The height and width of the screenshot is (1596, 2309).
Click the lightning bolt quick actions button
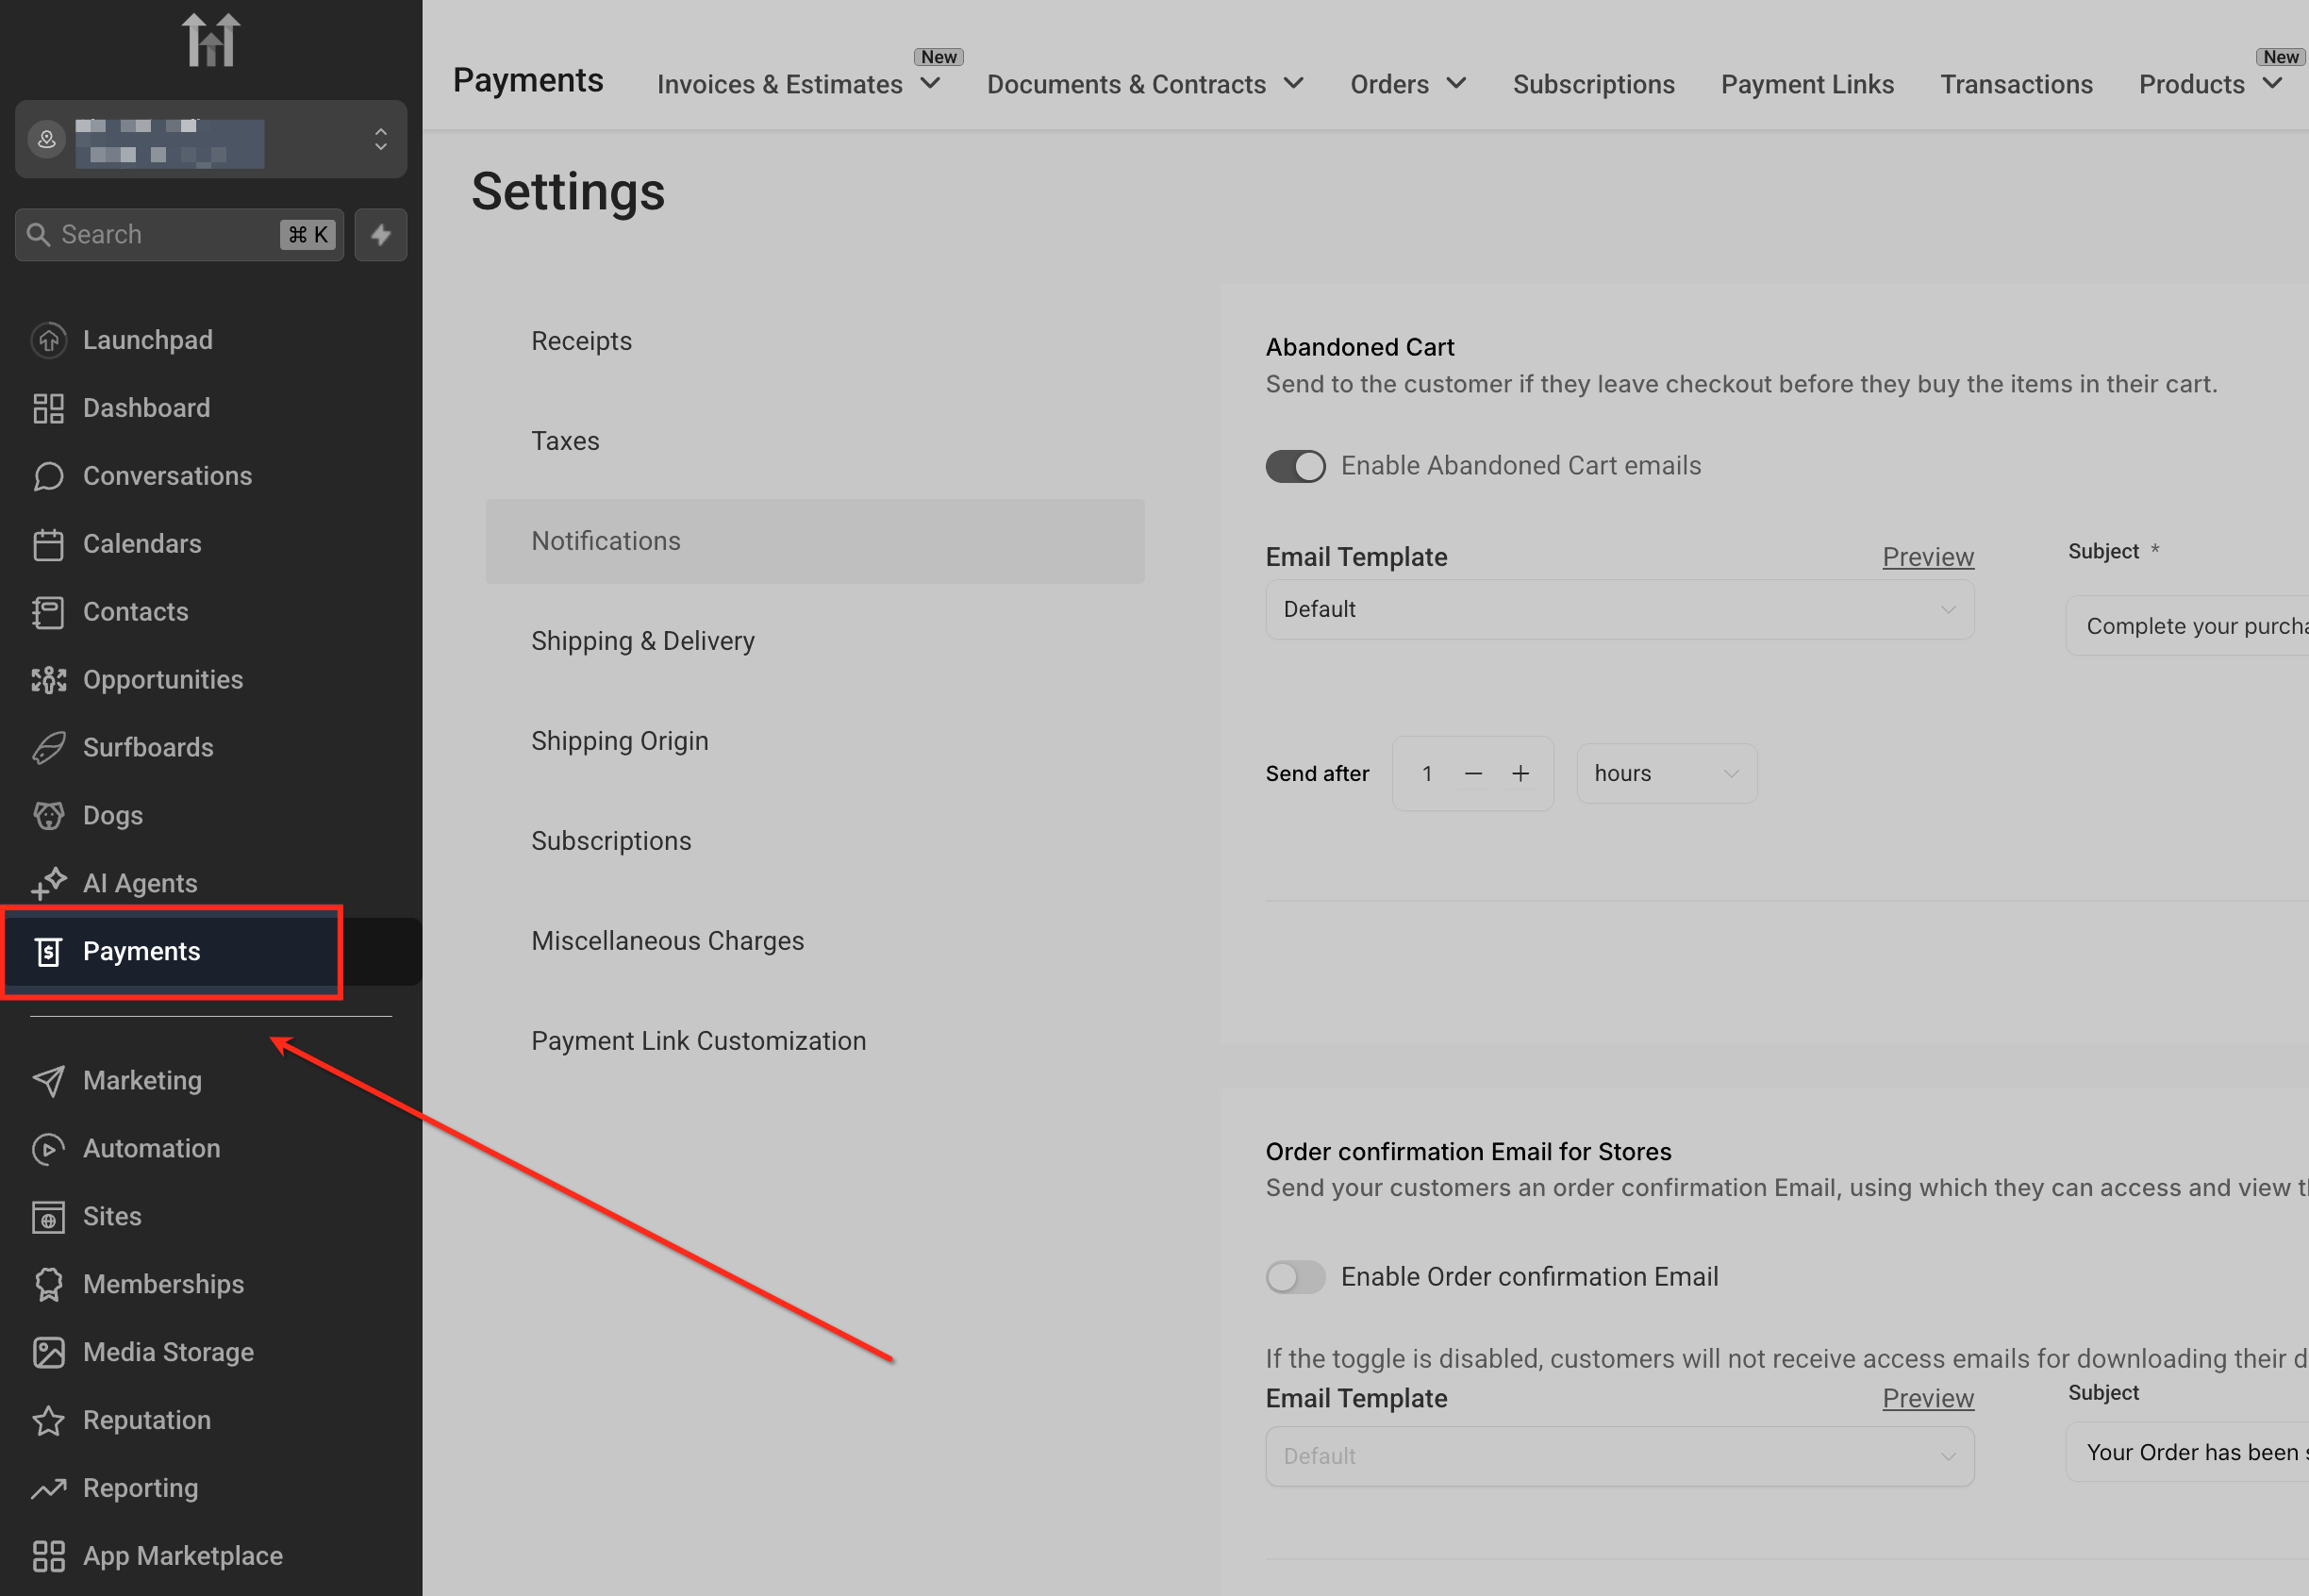pos(381,235)
